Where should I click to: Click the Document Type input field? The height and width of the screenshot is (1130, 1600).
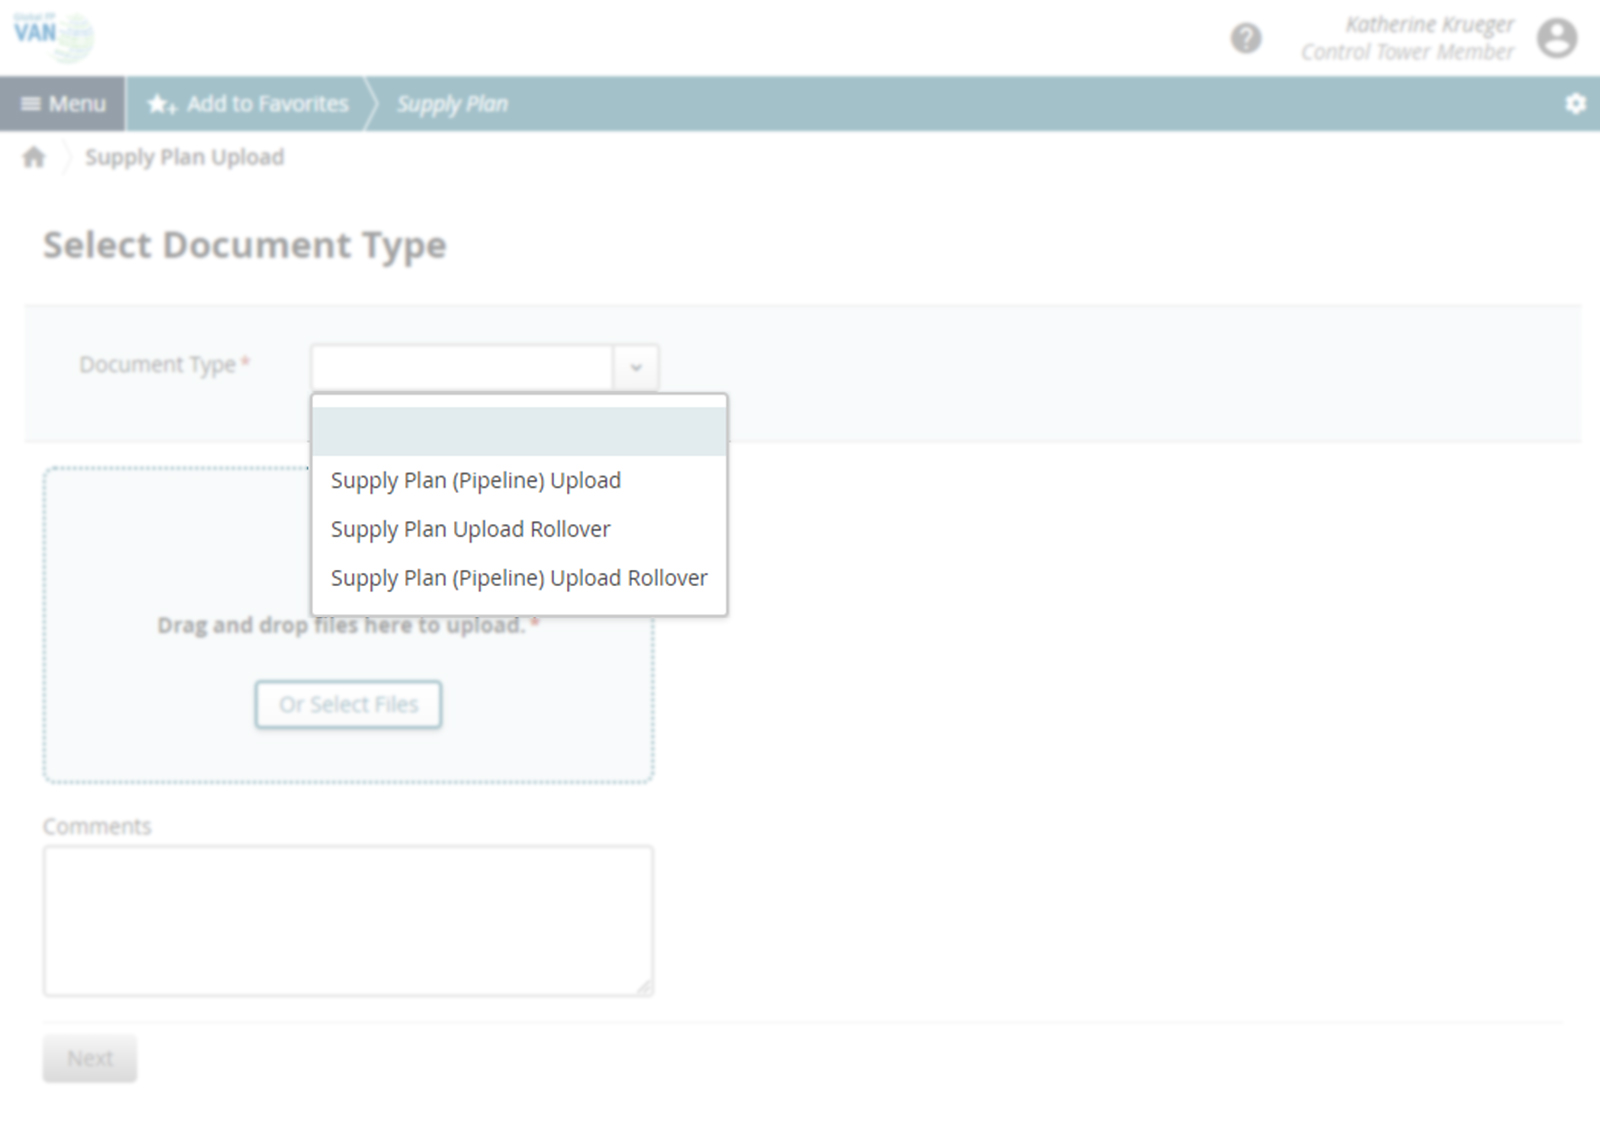pyautogui.click(x=462, y=368)
